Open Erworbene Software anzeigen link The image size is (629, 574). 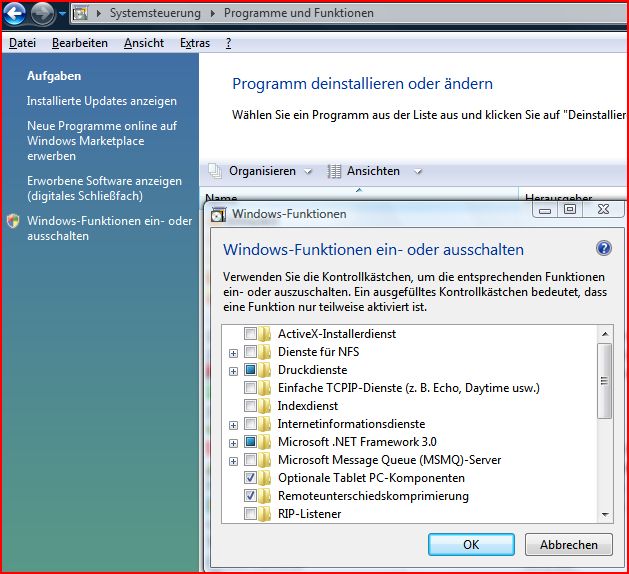tap(104, 188)
